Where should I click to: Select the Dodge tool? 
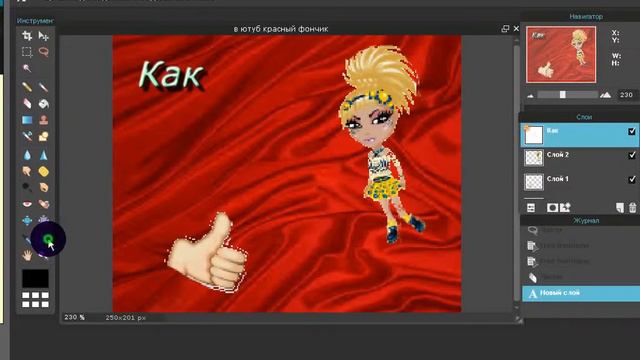[x=27, y=187]
